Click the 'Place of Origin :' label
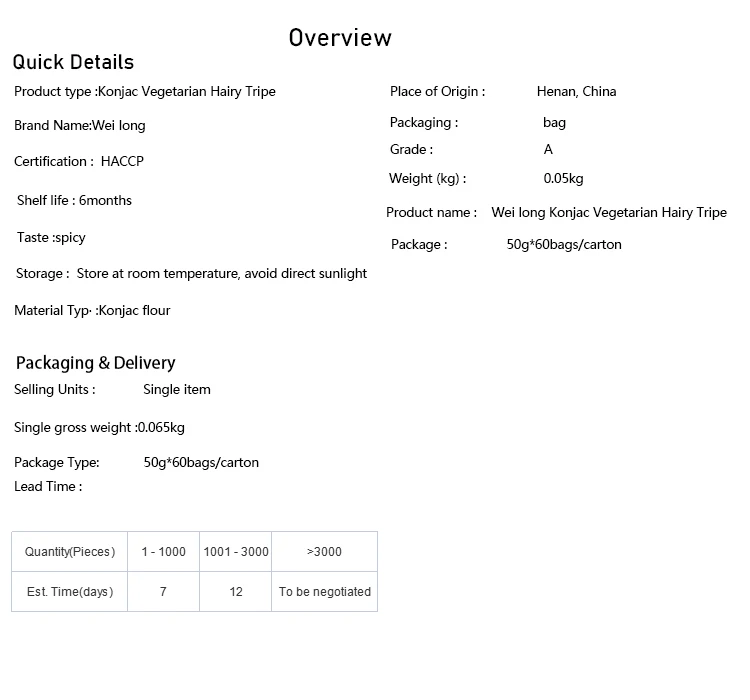750x700 pixels. pos(438,91)
